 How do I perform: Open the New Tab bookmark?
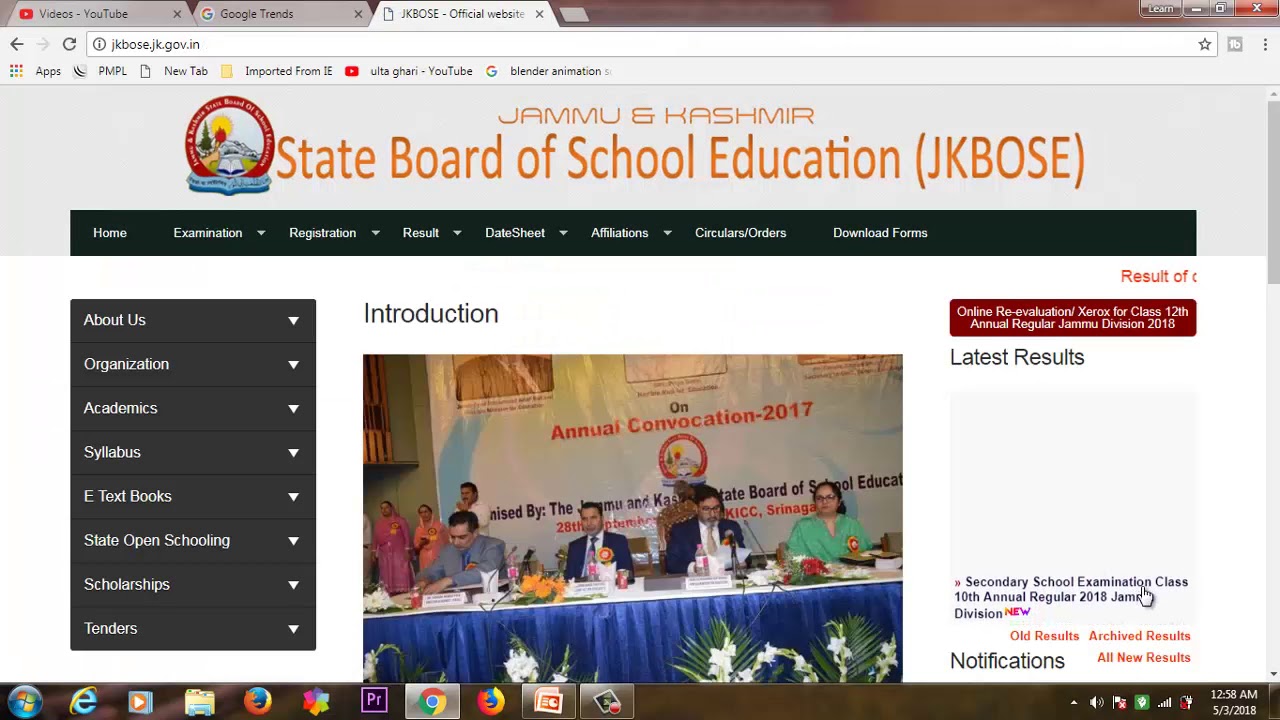(x=174, y=71)
